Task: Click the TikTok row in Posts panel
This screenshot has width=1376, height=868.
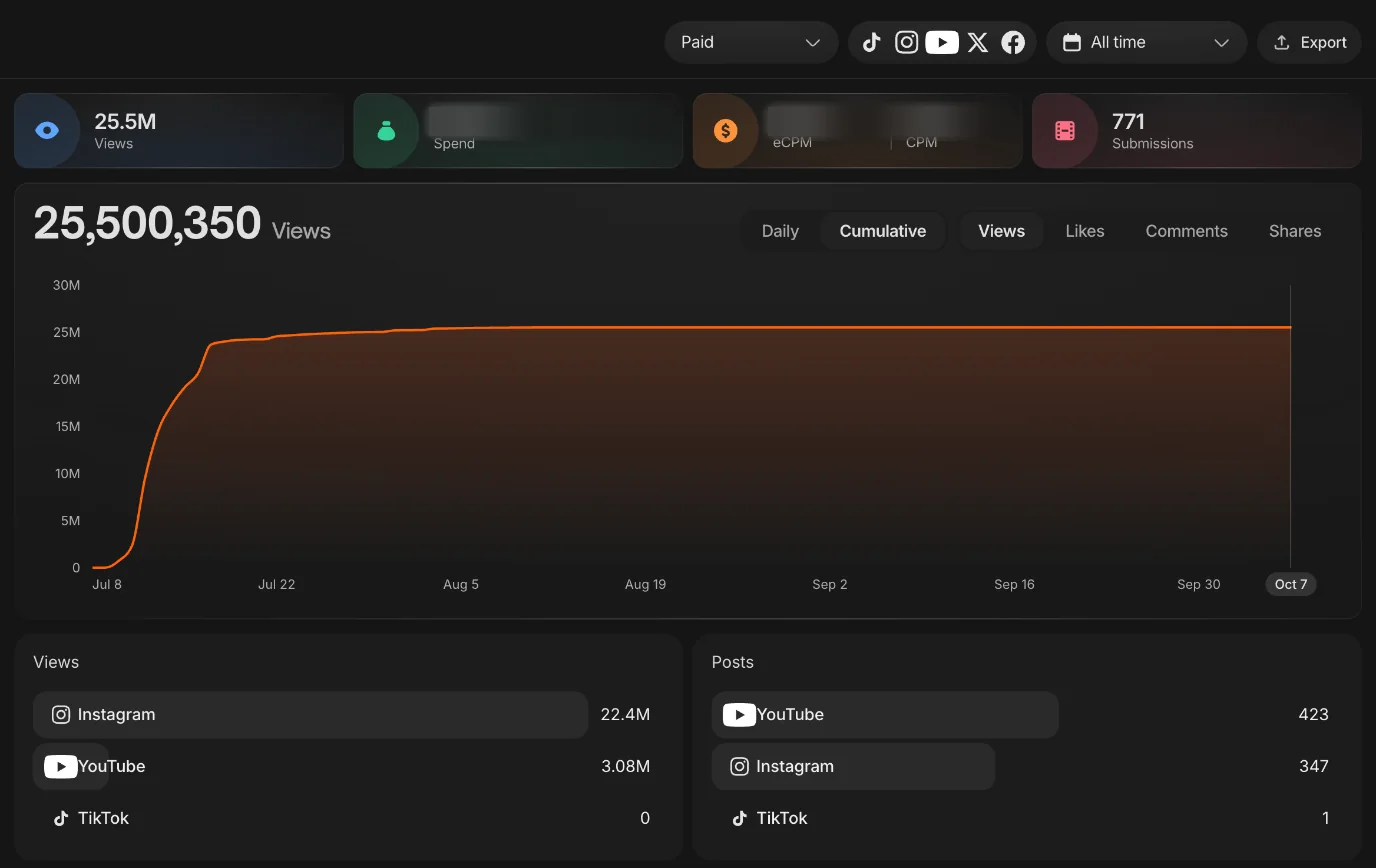Action: click(1027, 818)
